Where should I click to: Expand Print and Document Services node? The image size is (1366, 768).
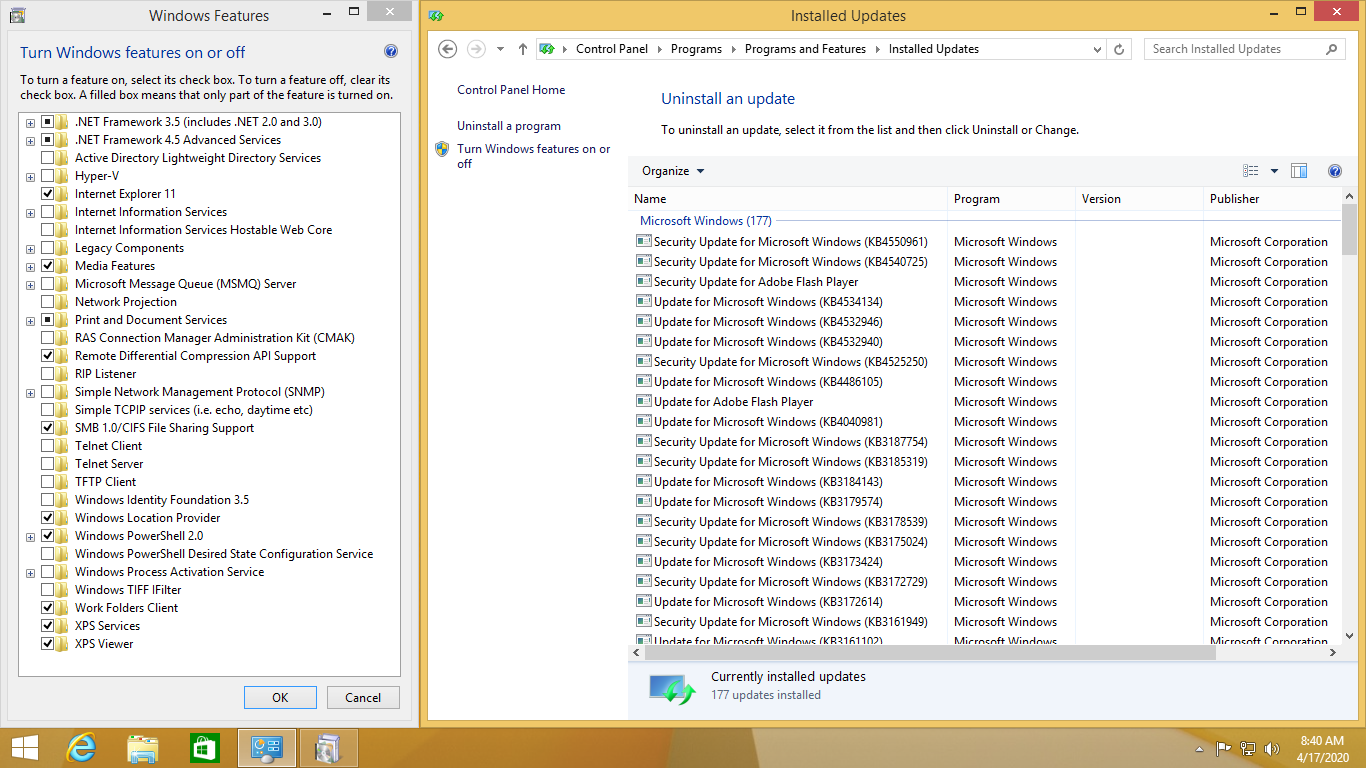click(x=30, y=320)
